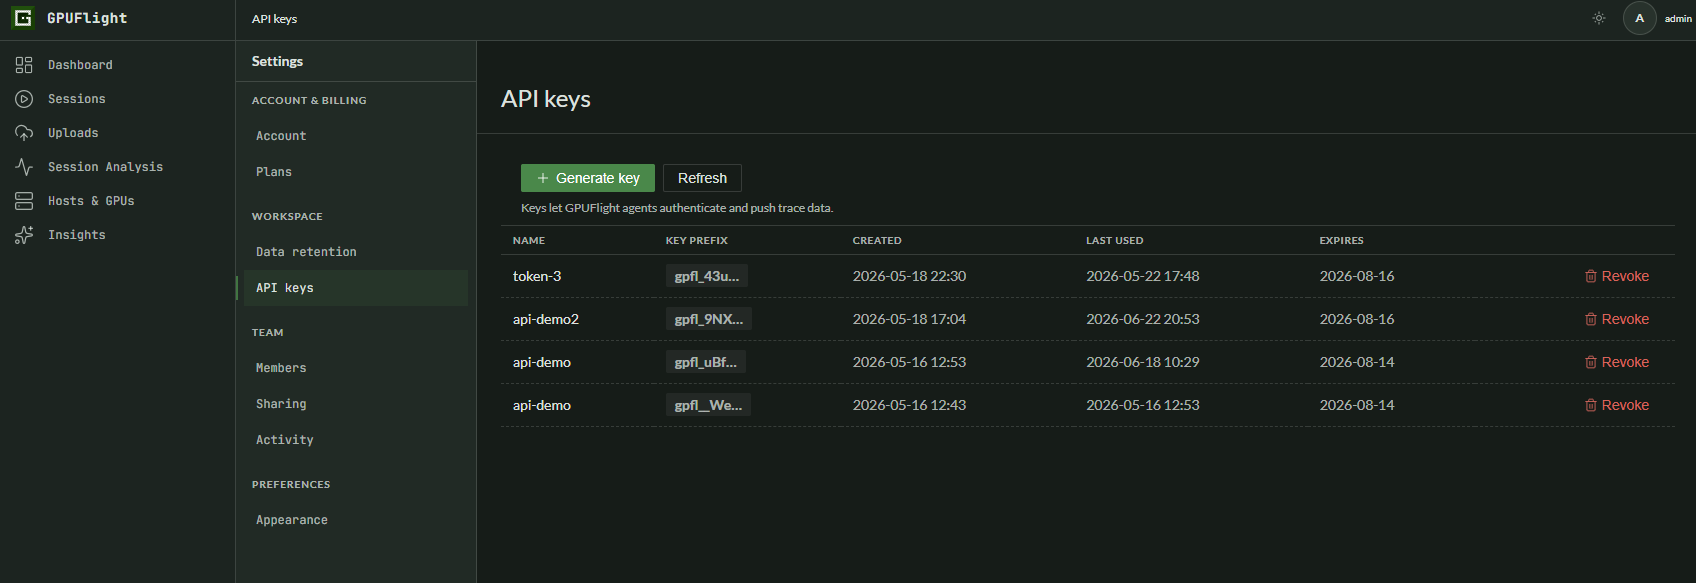Screen dimensions: 1696x583
Task: Go to Dashboard in sidebar
Action: coord(80,65)
